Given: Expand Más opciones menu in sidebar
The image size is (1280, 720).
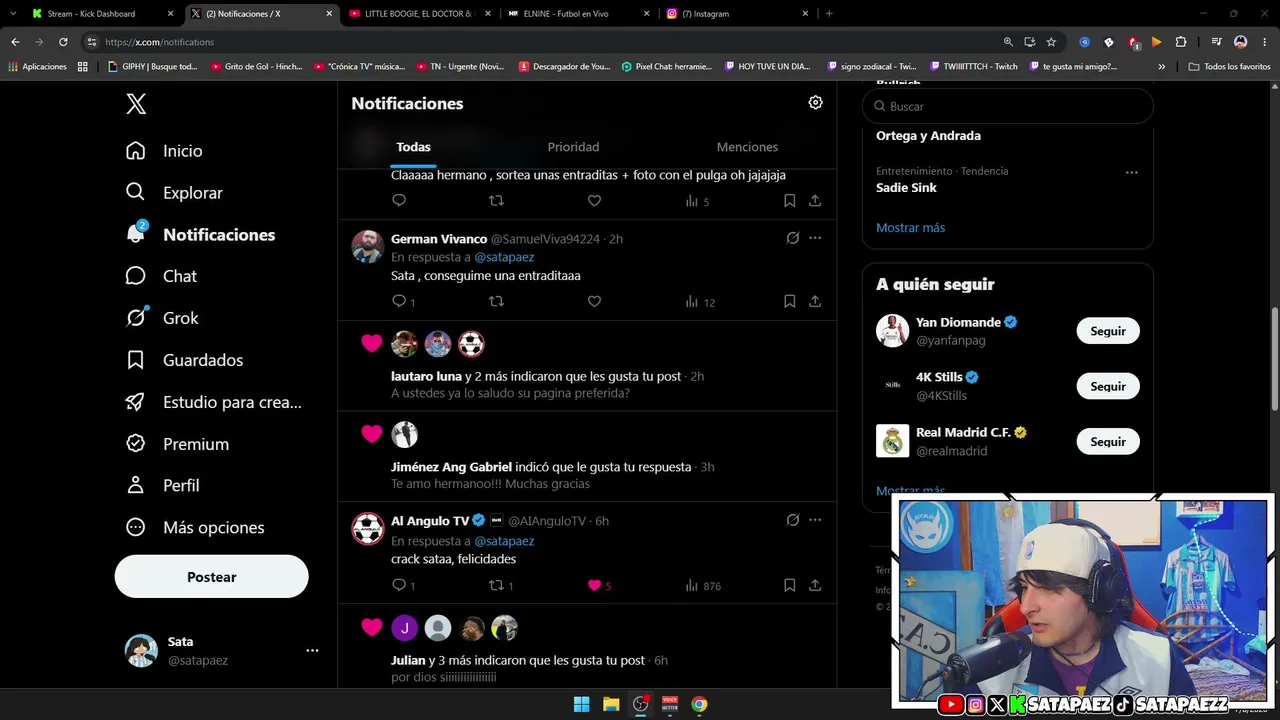Looking at the screenshot, I should (x=195, y=527).
